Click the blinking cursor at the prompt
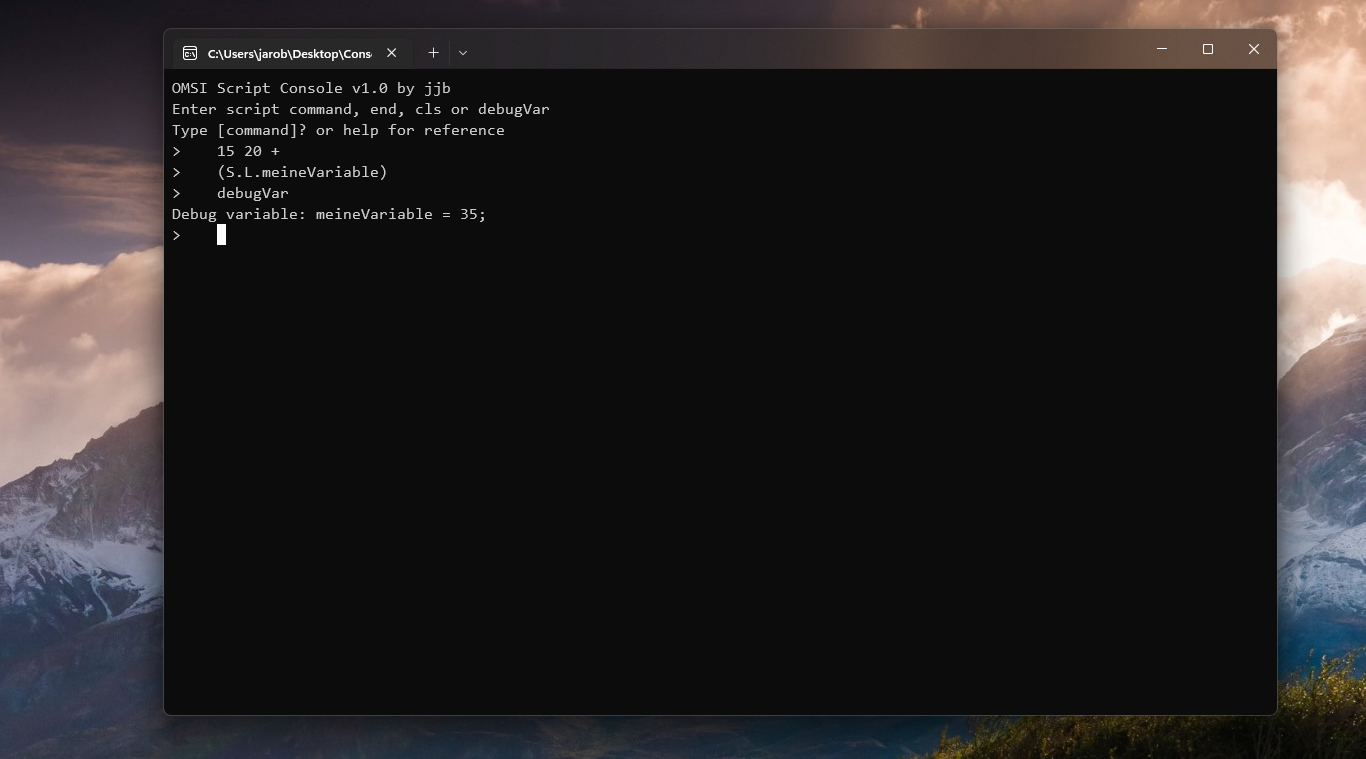1366x759 pixels. pyautogui.click(x=221, y=235)
